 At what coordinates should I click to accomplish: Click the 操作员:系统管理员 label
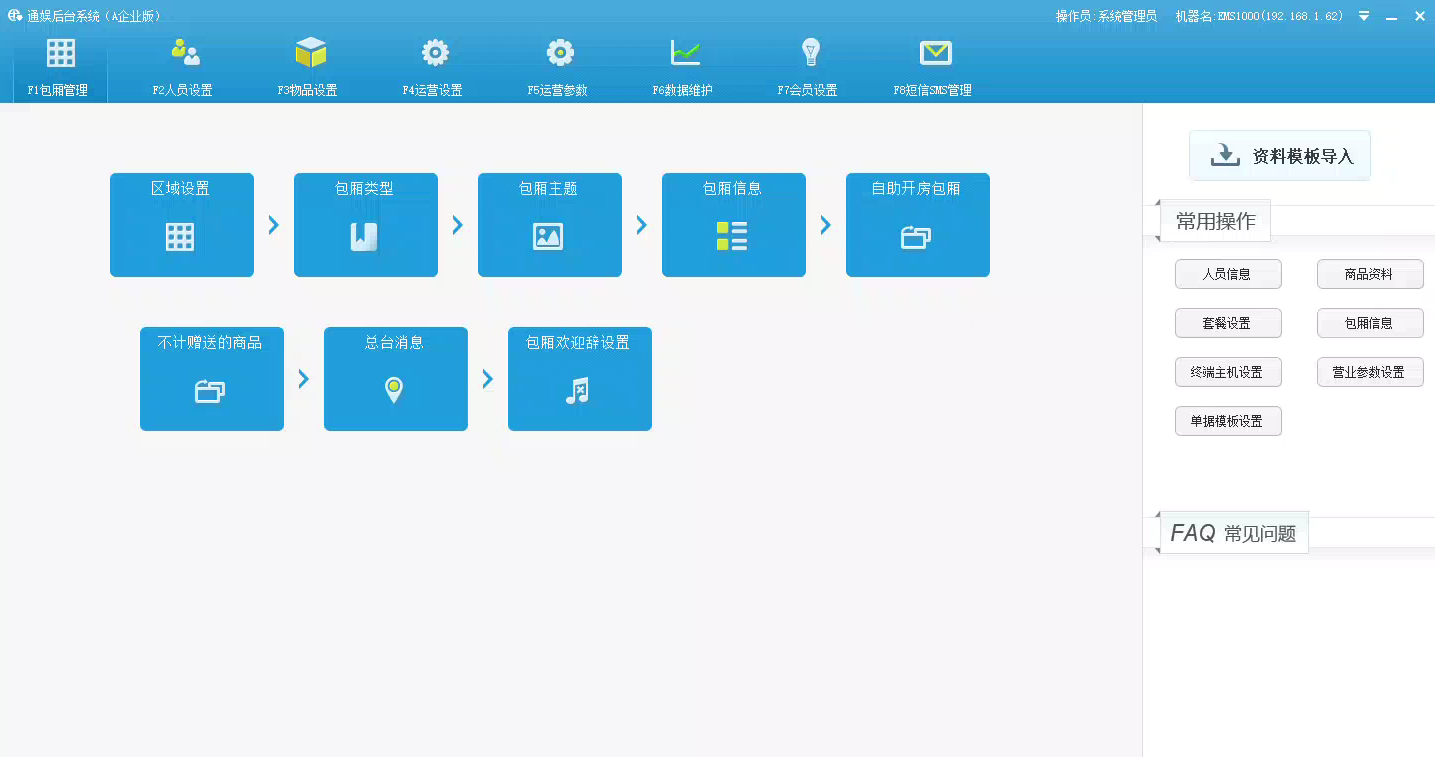(x=1106, y=16)
